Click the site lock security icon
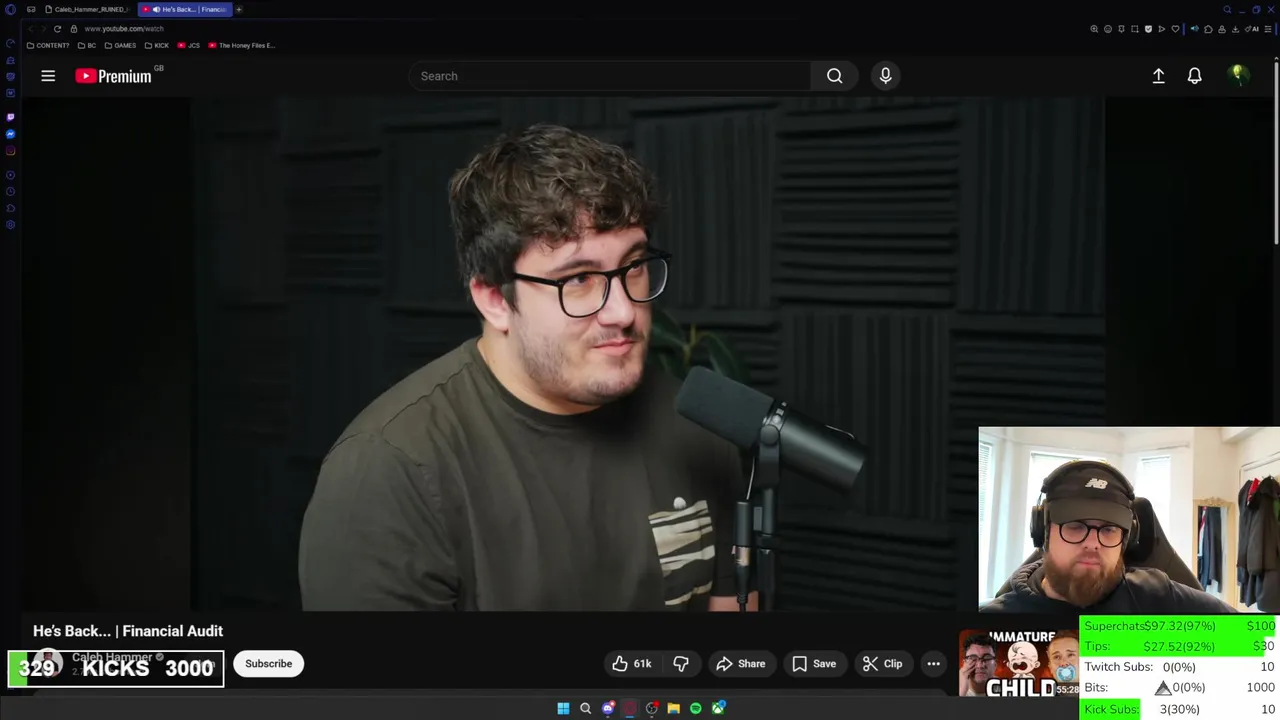Screen dimensions: 1280x720 (x=74, y=29)
